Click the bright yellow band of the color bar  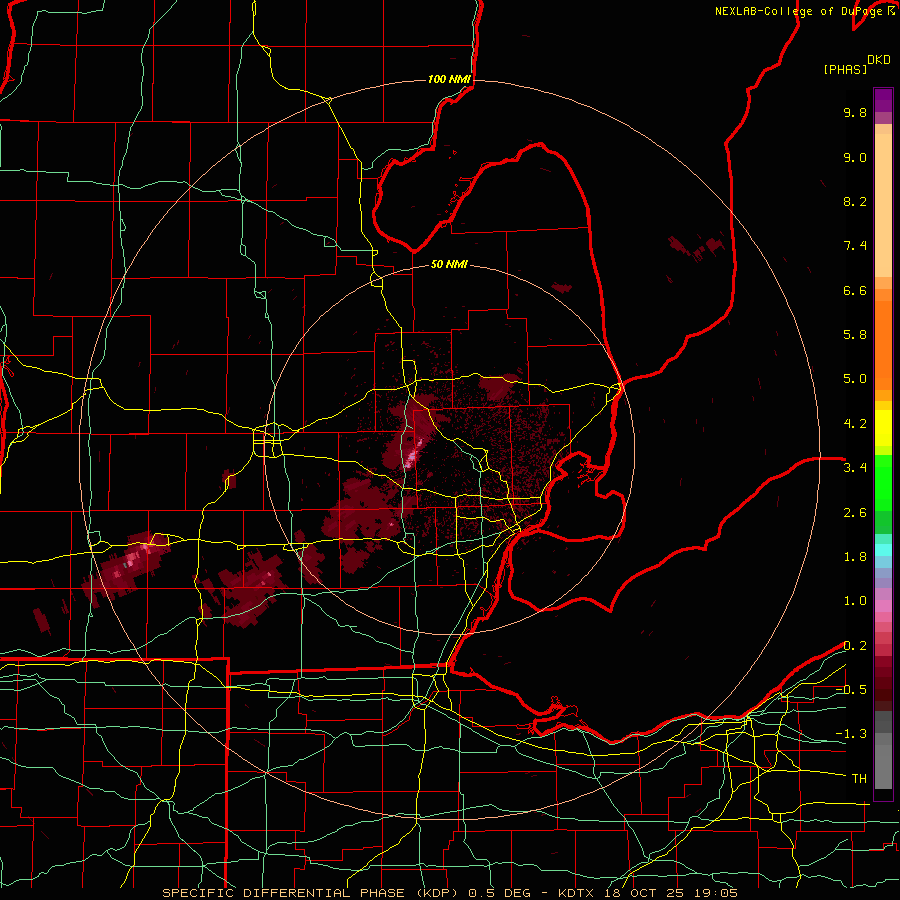[x=883, y=428]
